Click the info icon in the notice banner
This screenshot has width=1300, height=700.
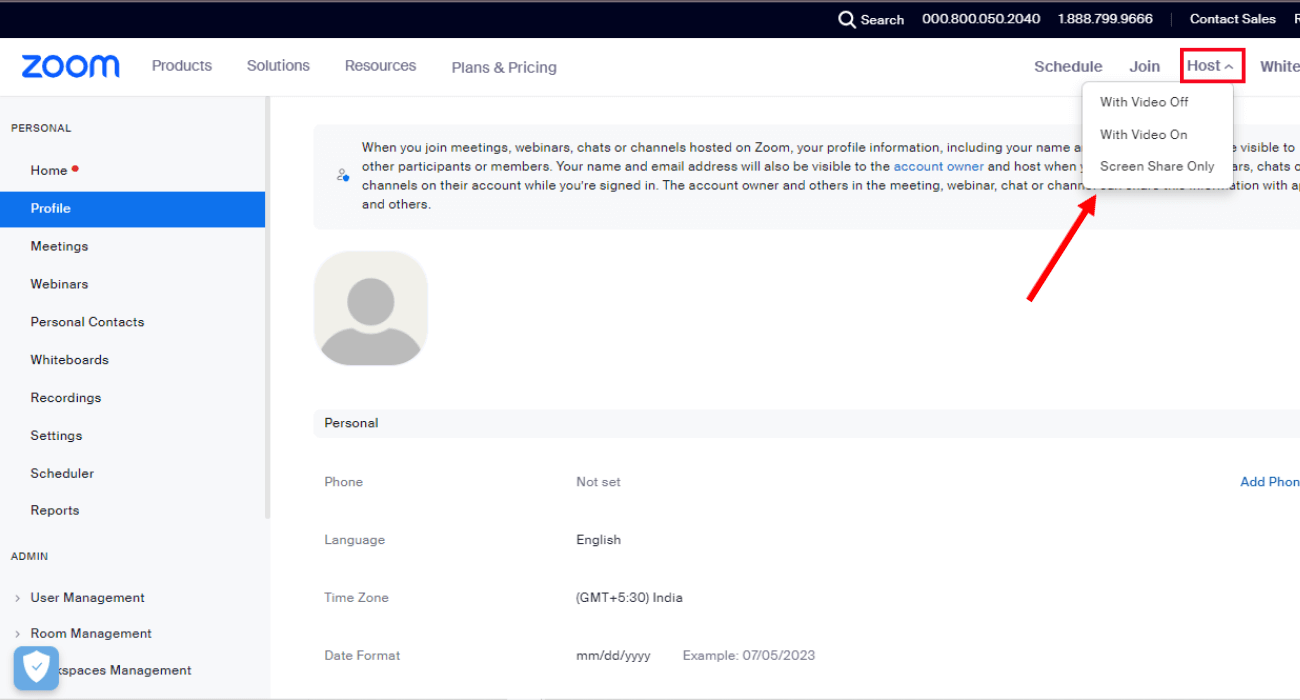[343, 175]
